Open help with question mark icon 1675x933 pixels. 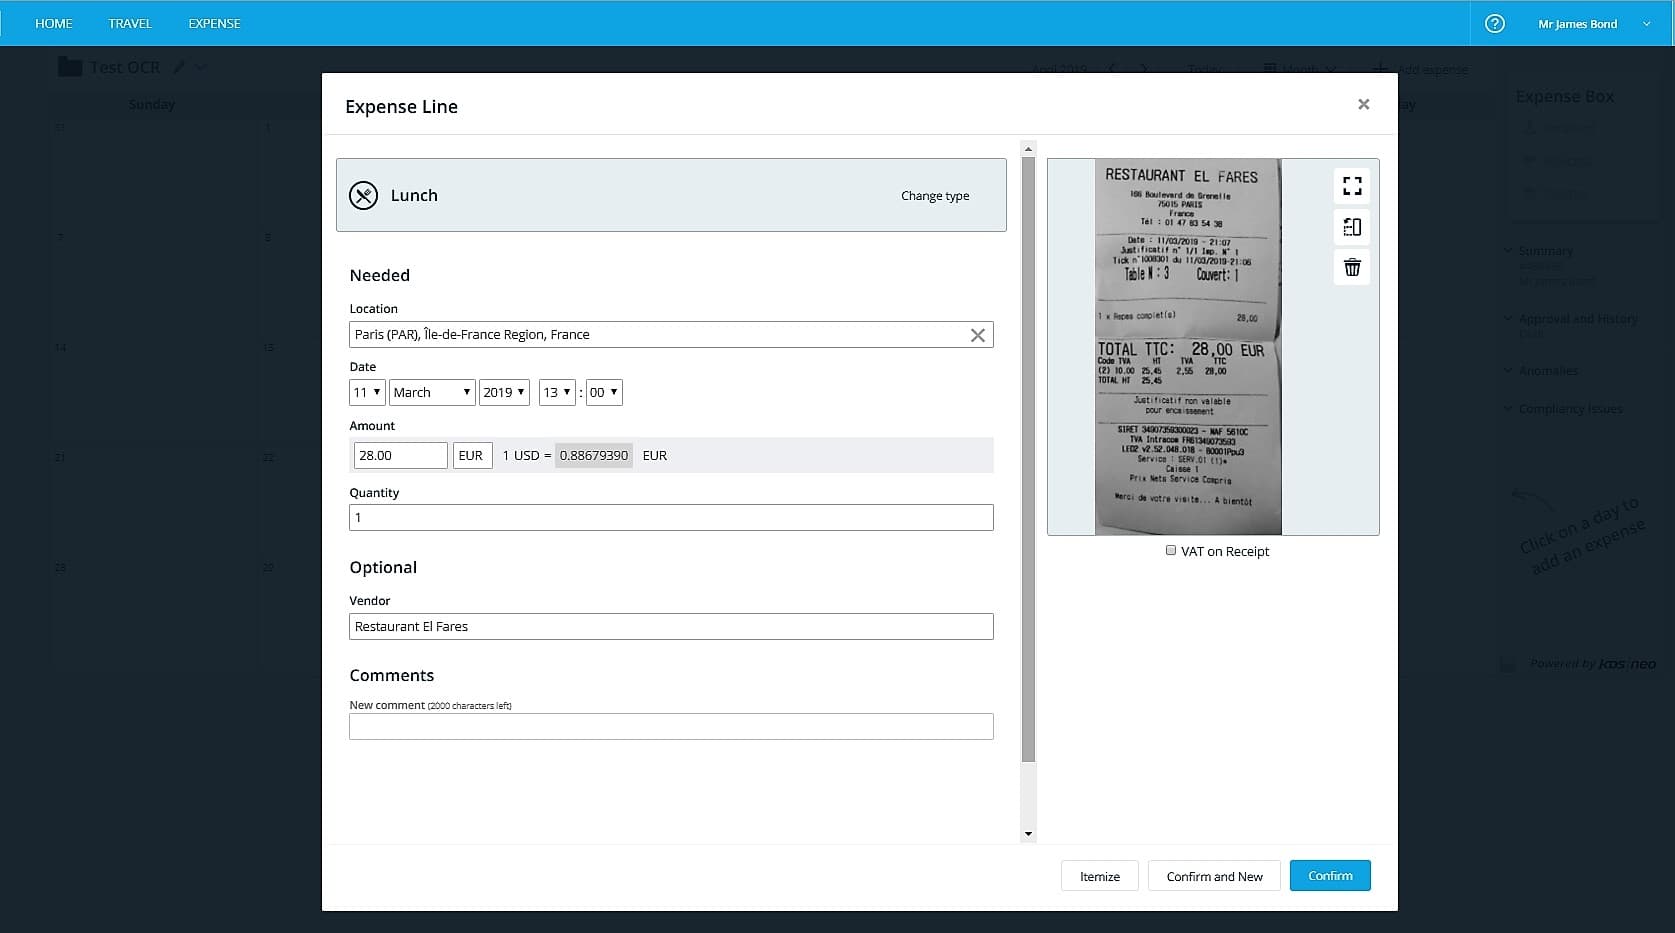[x=1495, y=23]
